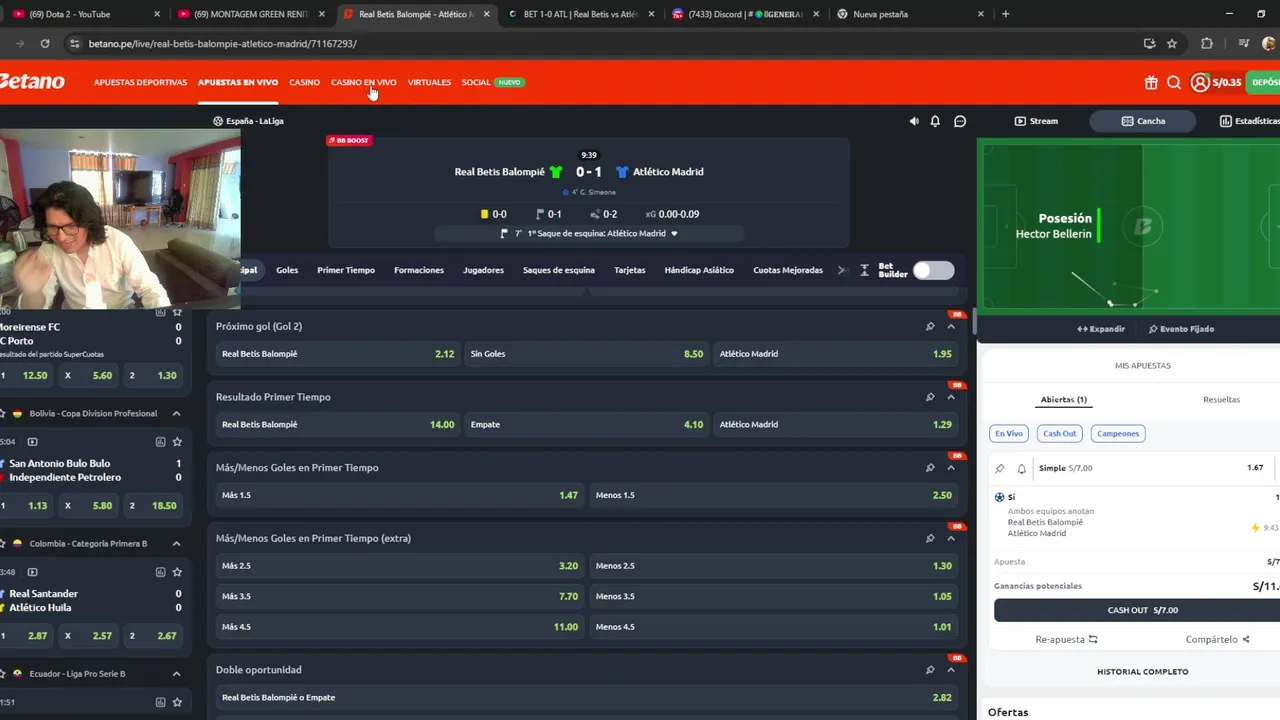
Task: Open the Hándicap Asiático tab
Action: pos(699,270)
